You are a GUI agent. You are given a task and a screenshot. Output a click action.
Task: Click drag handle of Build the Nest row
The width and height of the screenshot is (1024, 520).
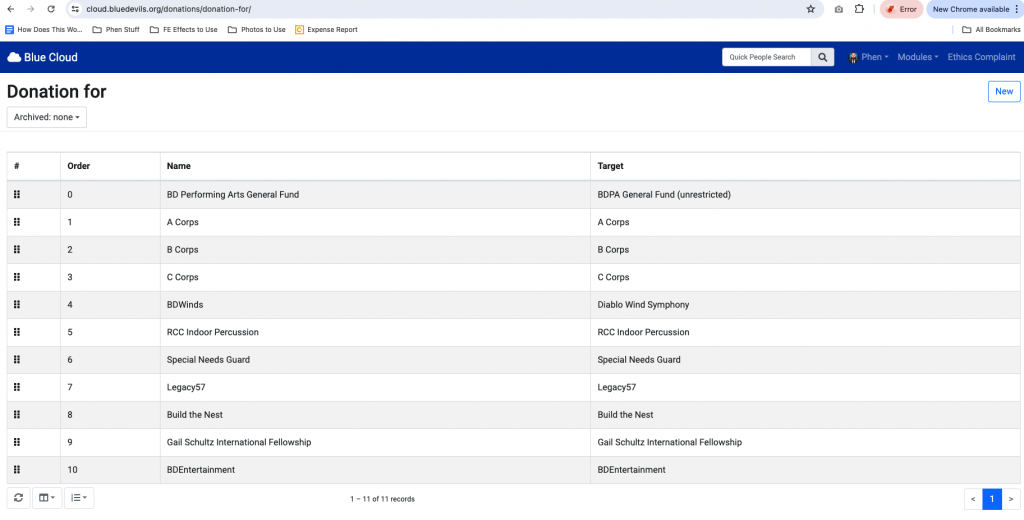point(17,414)
